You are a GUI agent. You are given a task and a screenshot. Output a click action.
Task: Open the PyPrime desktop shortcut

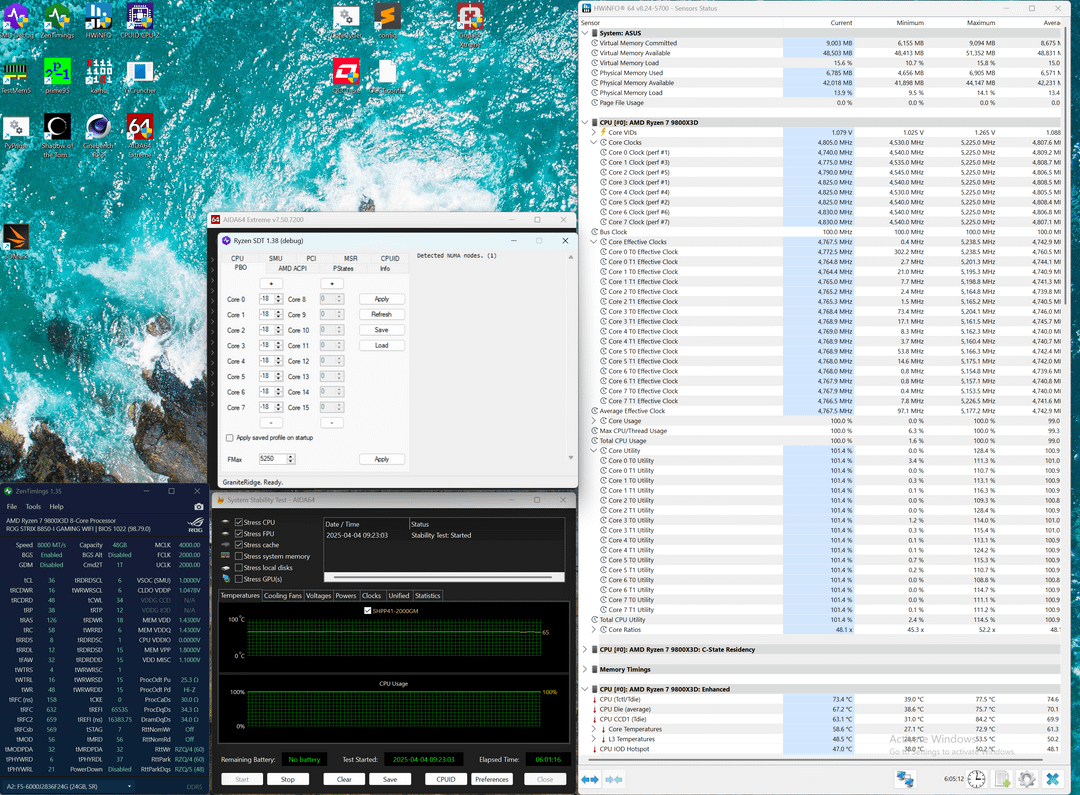pyautogui.click(x=16, y=132)
